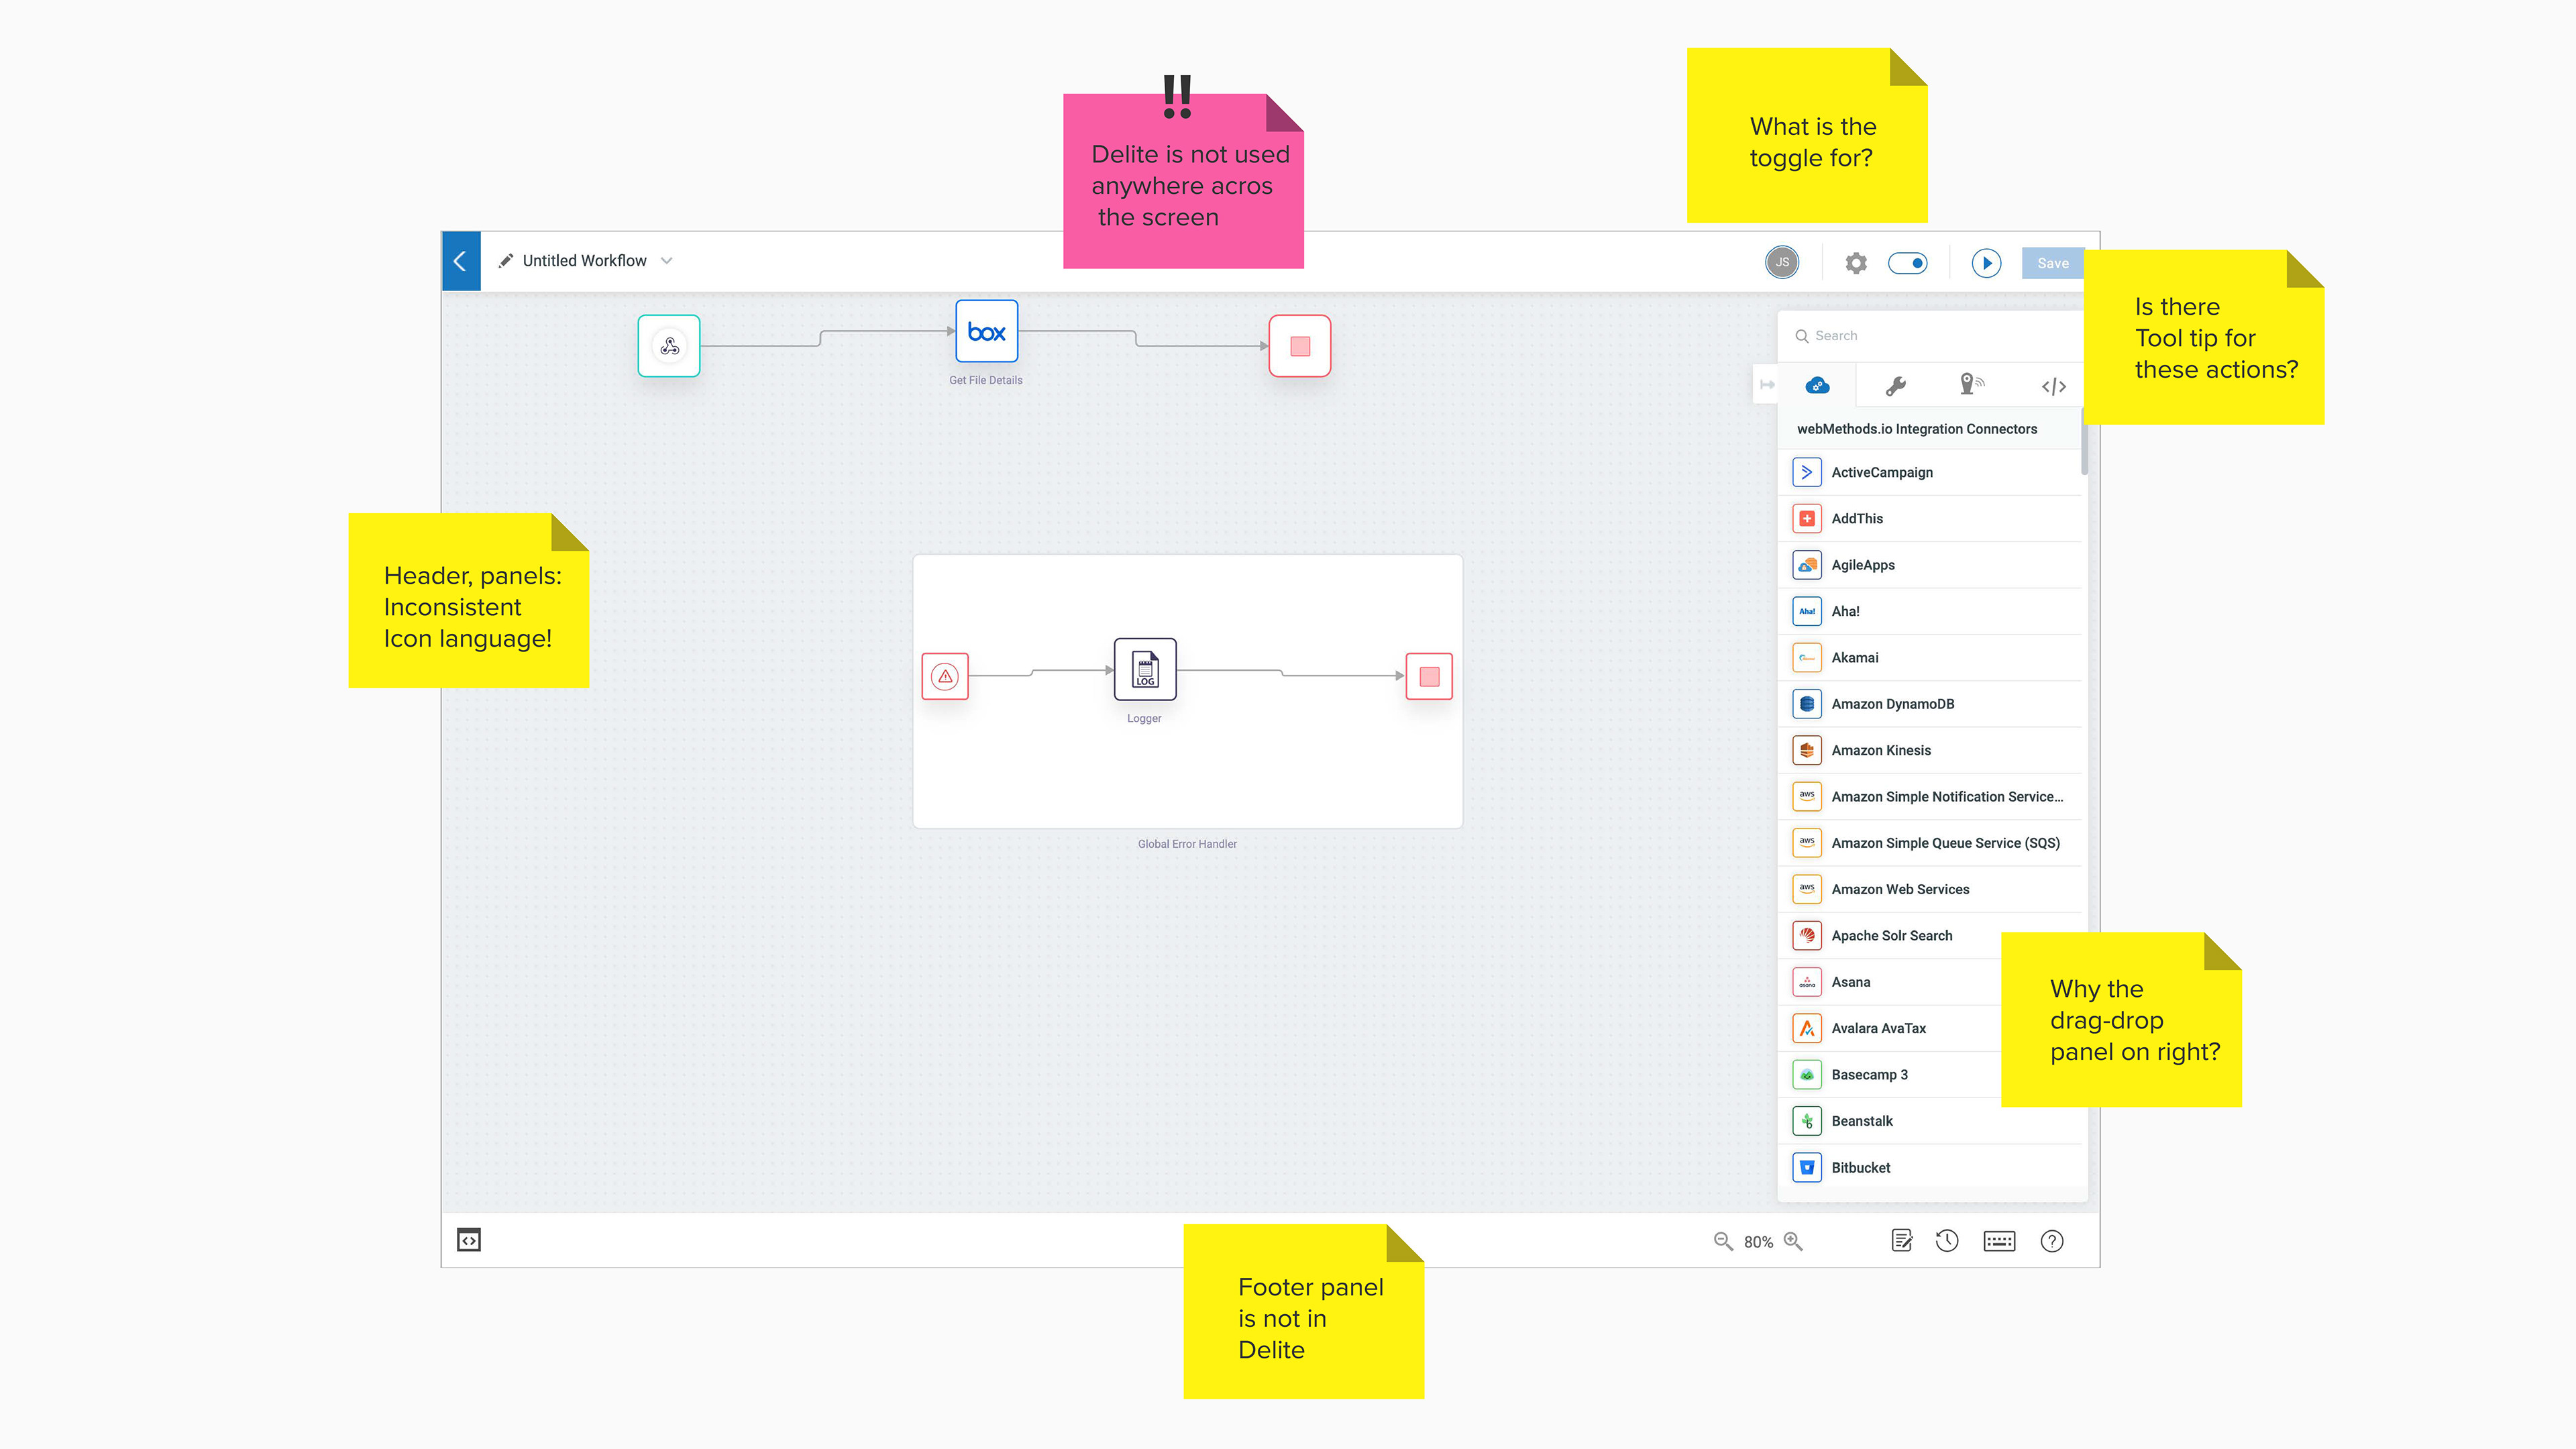Run the workflow with the play button

[x=1987, y=263]
